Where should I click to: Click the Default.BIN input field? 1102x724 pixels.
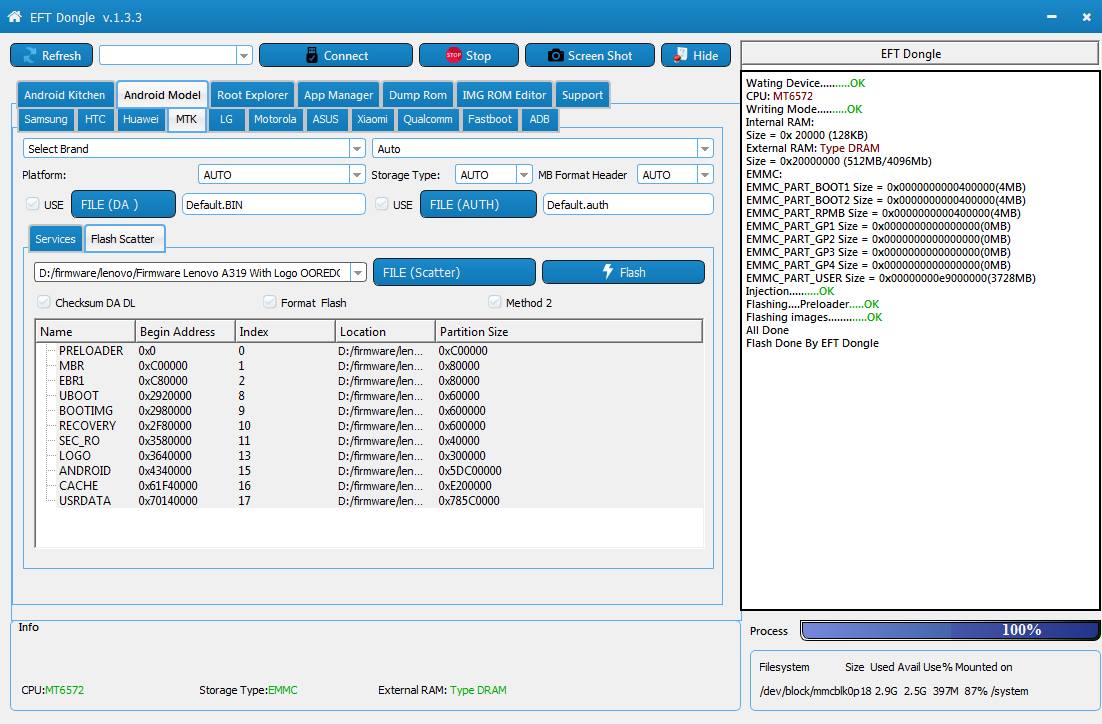tap(273, 205)
